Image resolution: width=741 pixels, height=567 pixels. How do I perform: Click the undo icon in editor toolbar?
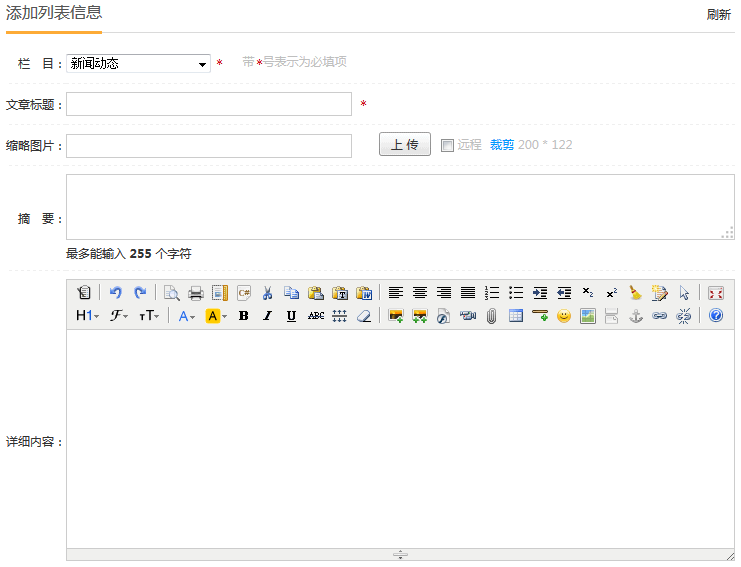pos(115,293)
